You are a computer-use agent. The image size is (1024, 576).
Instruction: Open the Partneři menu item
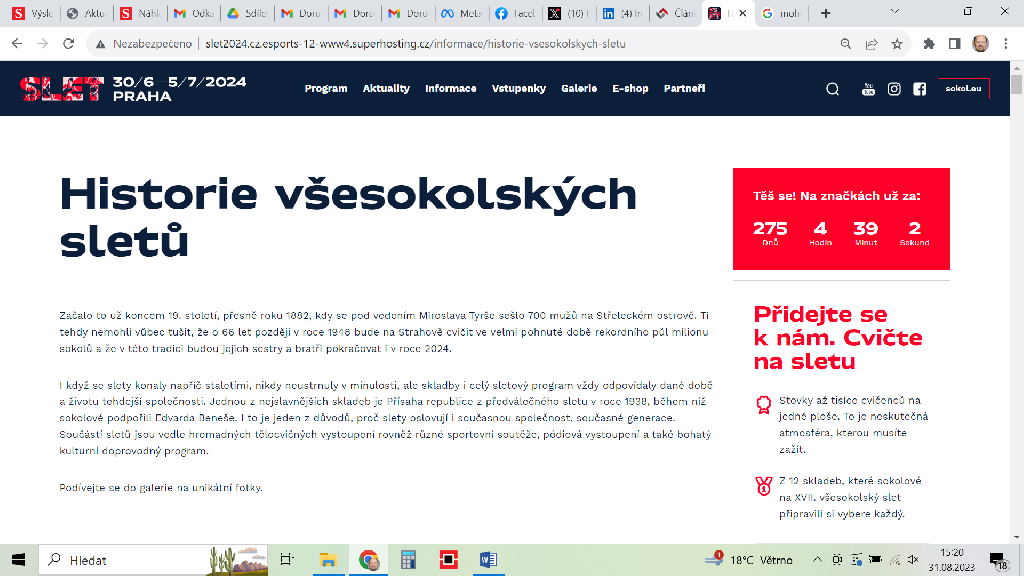tap(684, 89)
